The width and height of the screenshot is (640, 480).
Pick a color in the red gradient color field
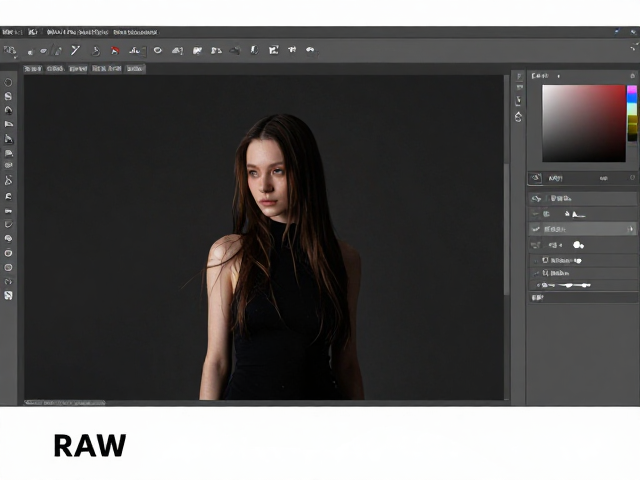point(584,123)
